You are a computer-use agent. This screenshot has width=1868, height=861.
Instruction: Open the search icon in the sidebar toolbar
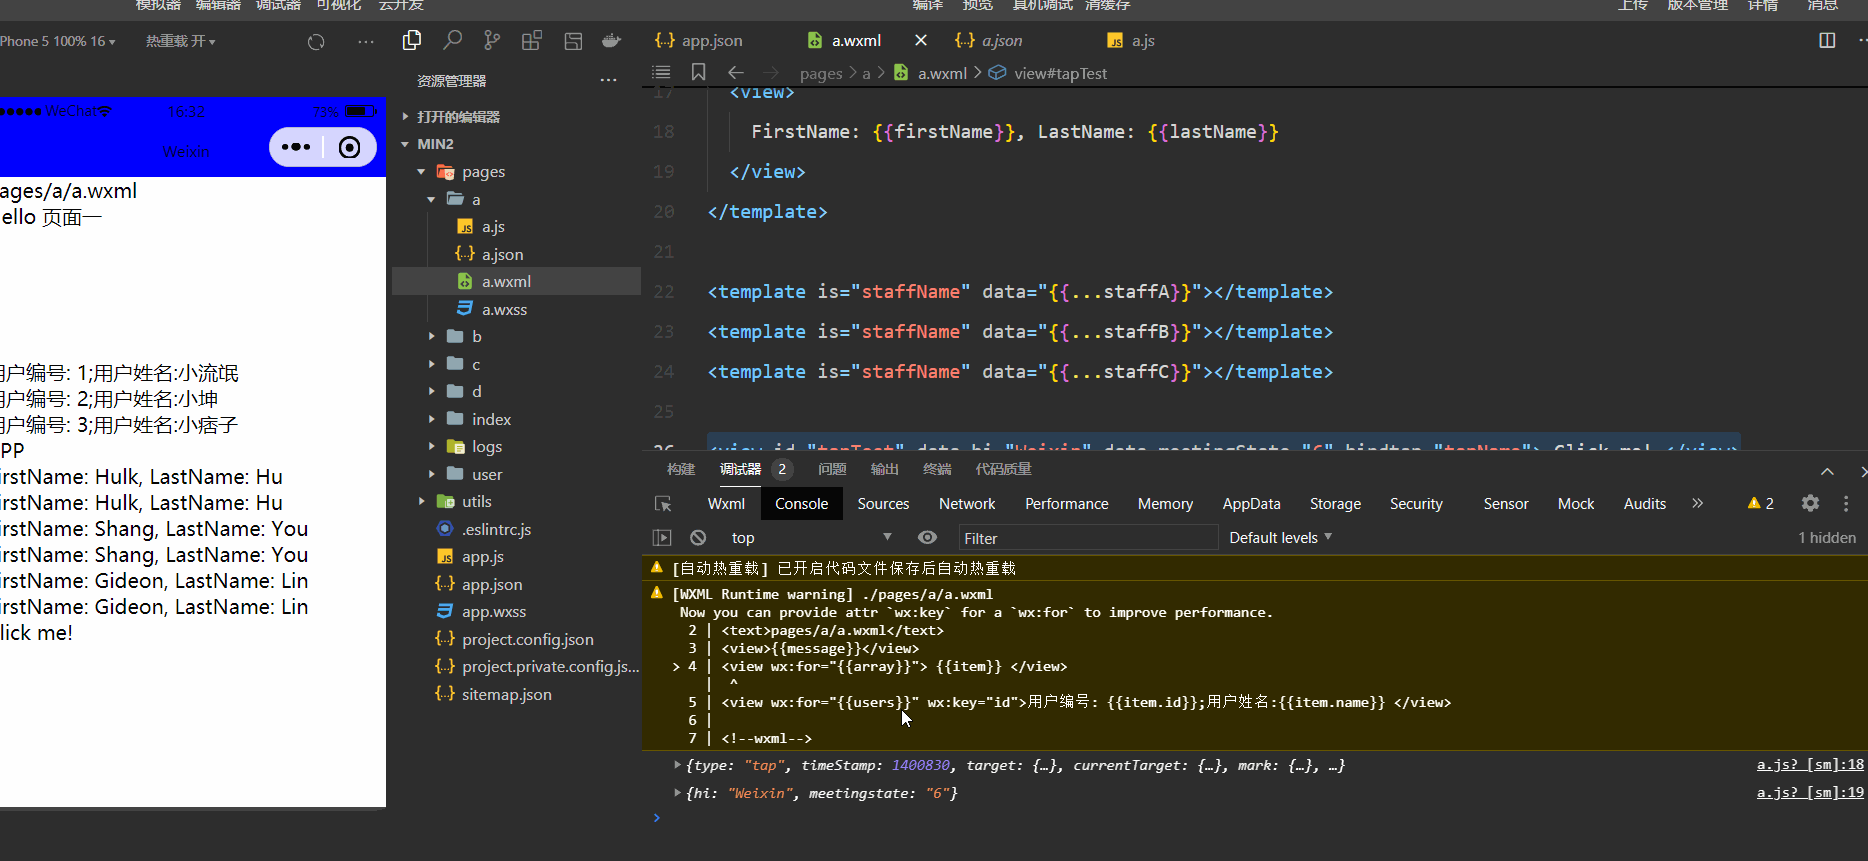(452, 41)
